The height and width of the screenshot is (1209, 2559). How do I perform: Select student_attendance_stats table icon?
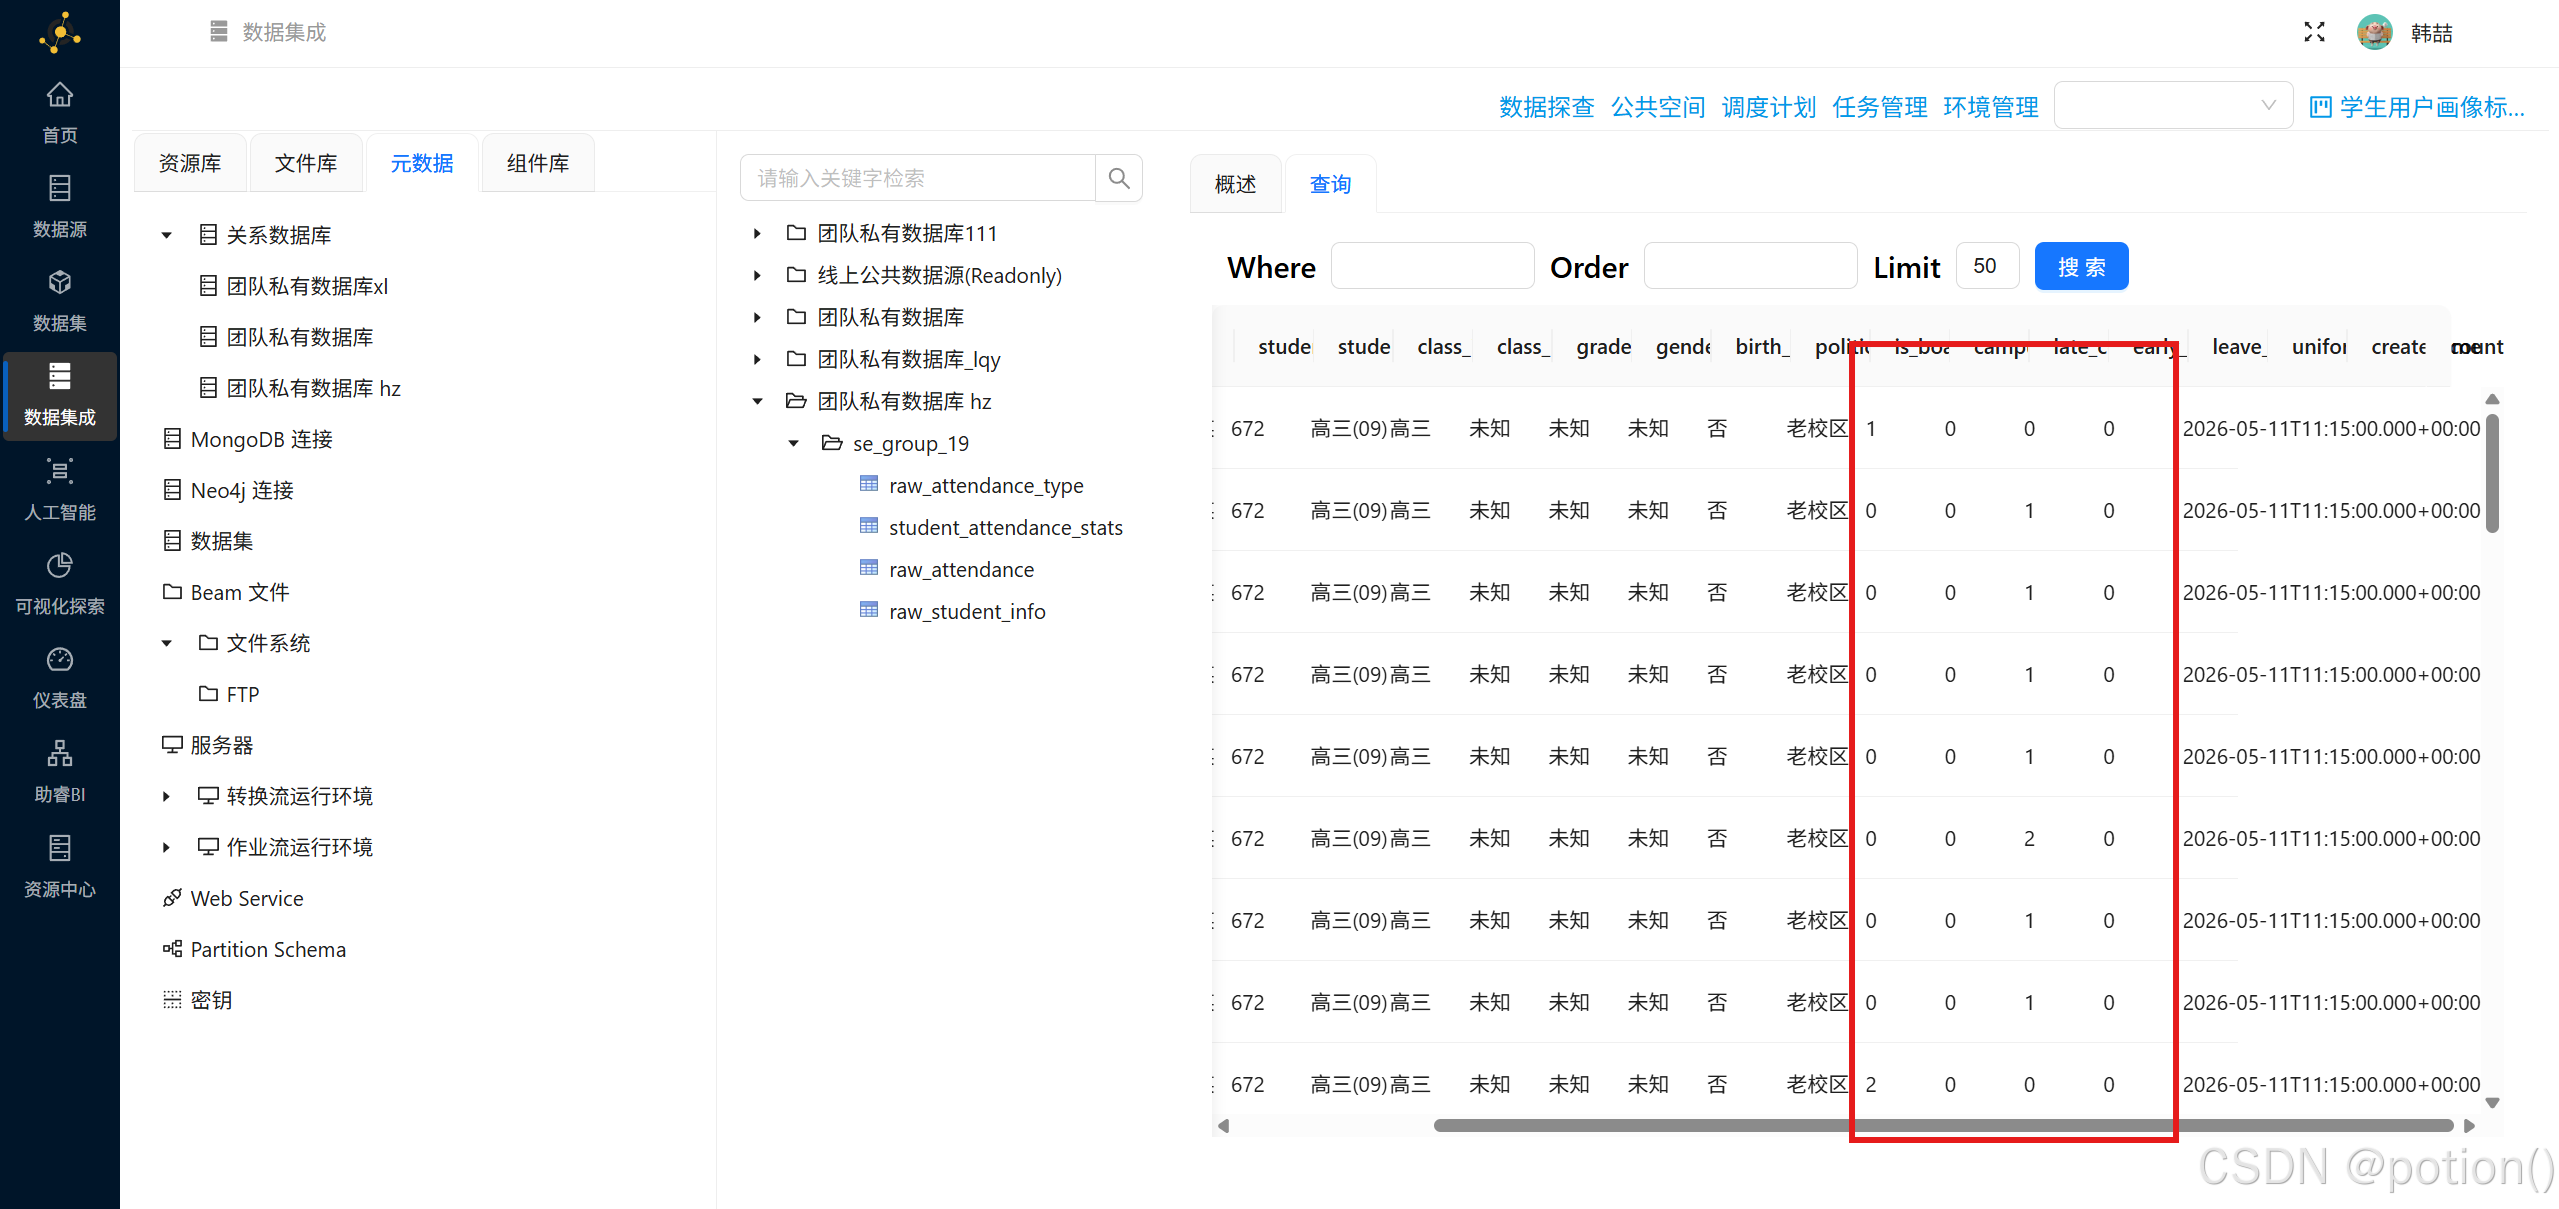pyautogui.click(x=869, y=526)
